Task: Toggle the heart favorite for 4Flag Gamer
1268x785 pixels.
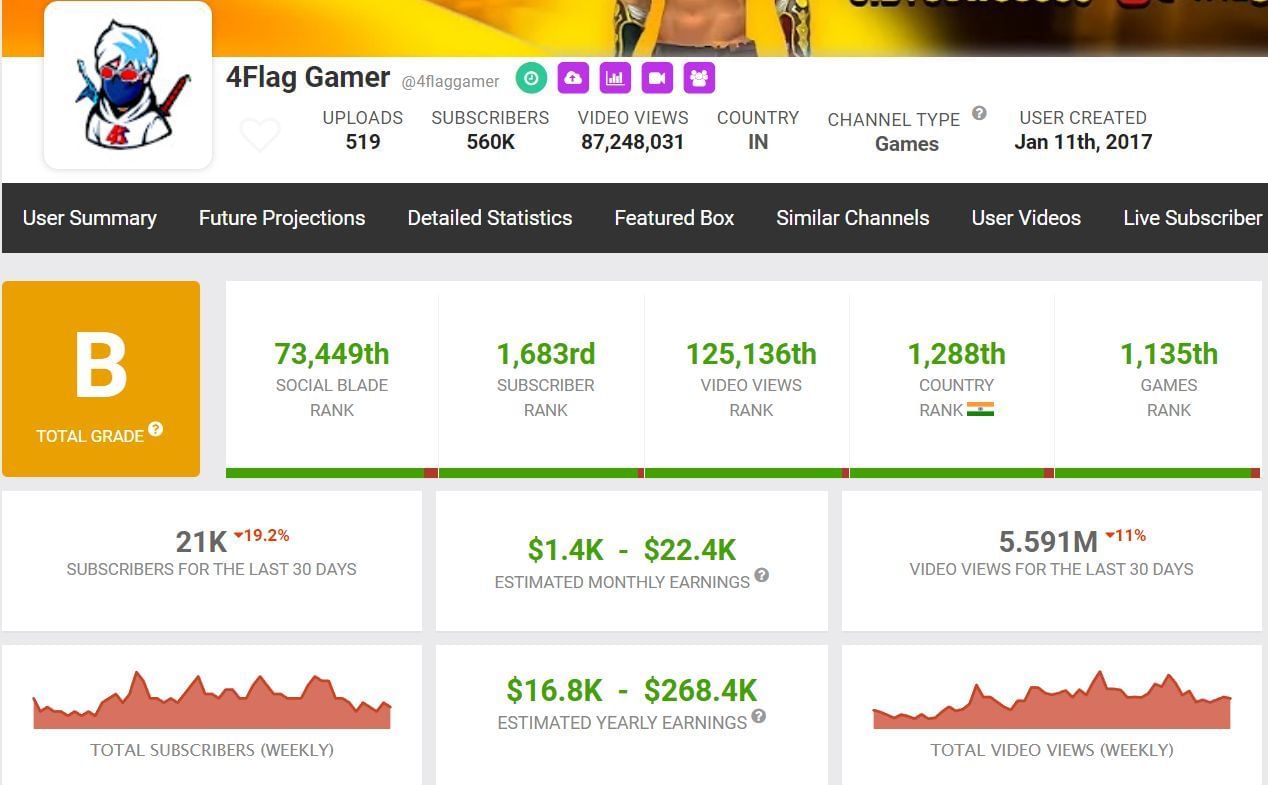Action: tap(261, 135)
